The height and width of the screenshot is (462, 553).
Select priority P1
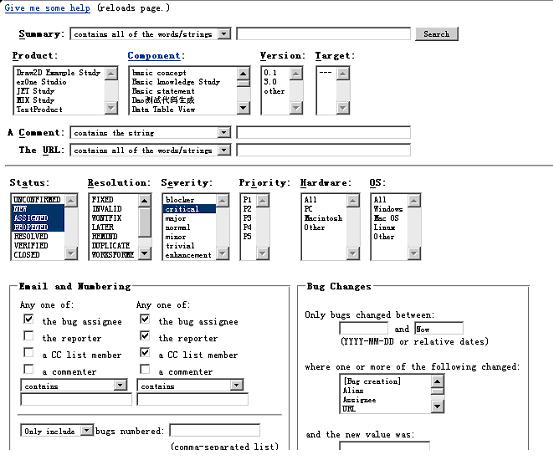[247, 200]
